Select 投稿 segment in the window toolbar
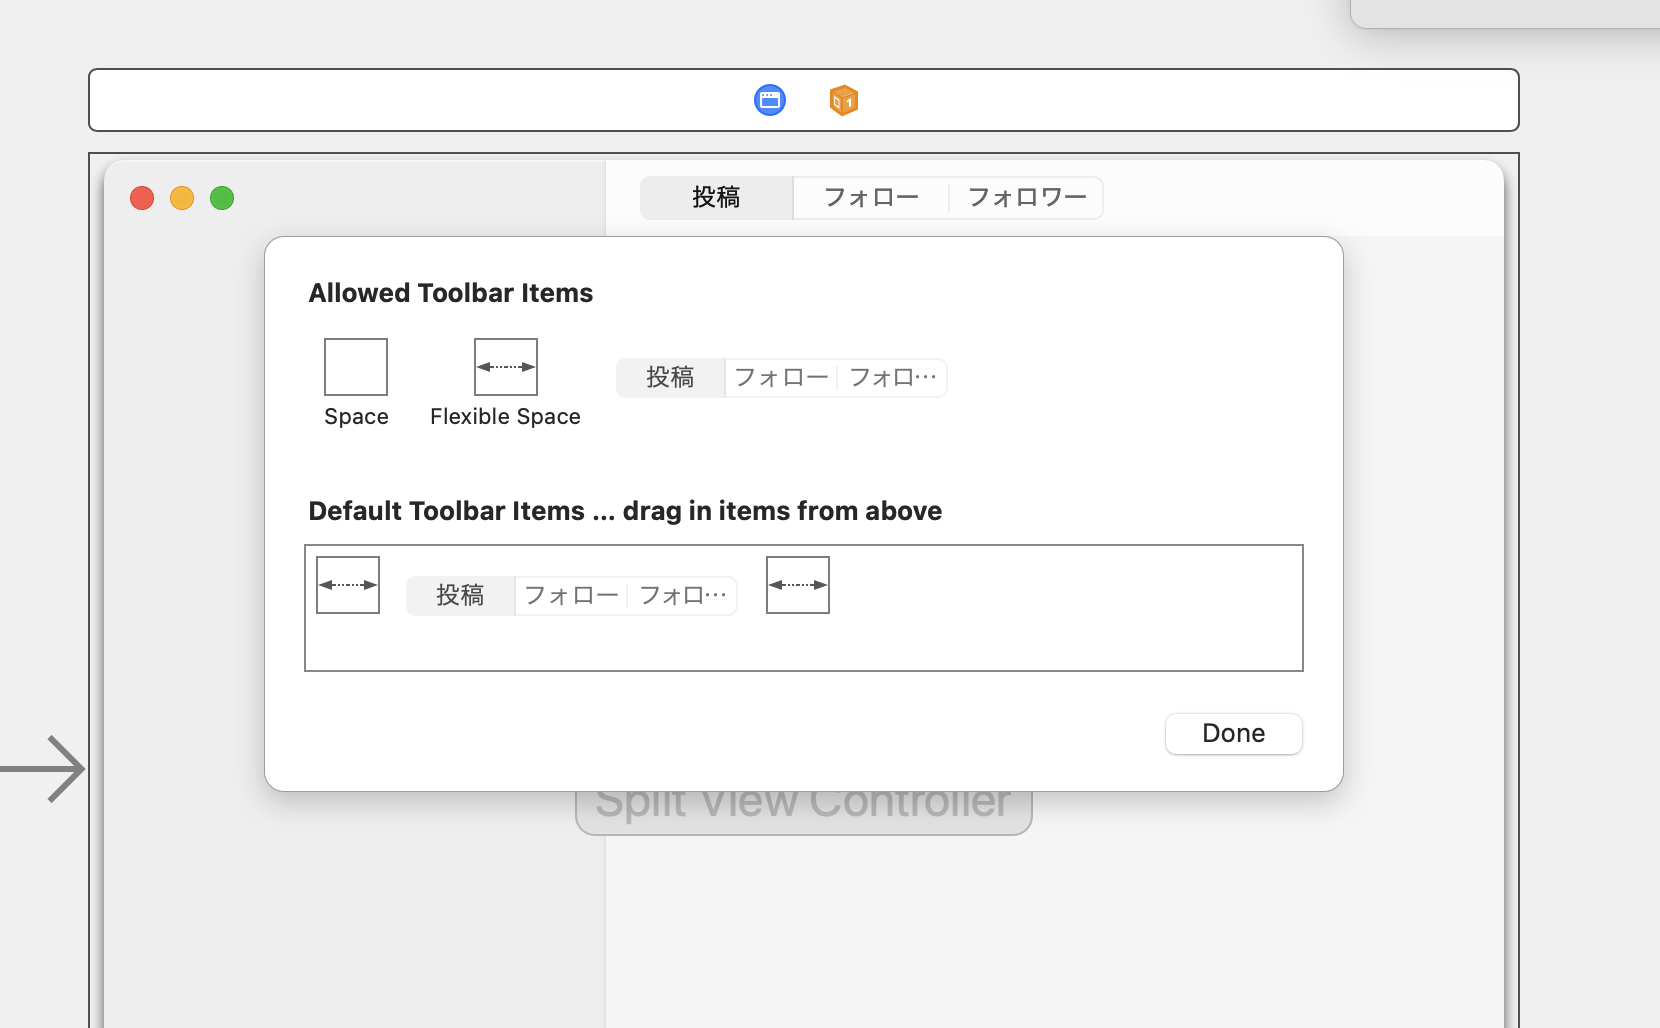 coord(716,198)
